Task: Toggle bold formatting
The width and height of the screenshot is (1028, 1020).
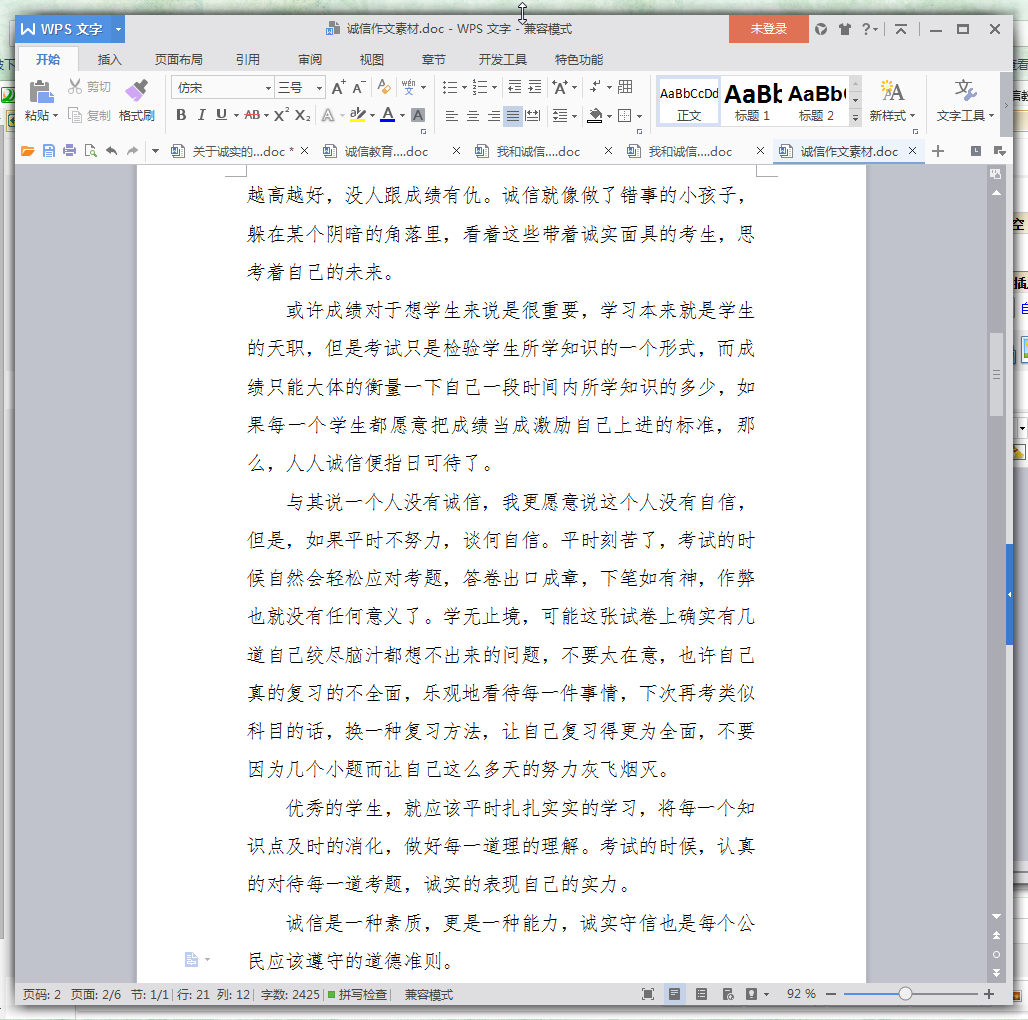Action: pyautogui.click(x=182, y=115)
